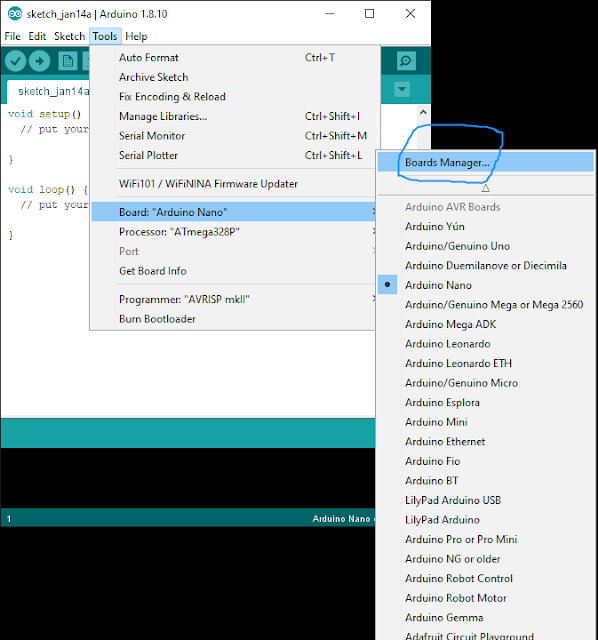Viewport: 598px width, 640px height.
Task: Click the editor scrollbar up arrow
Action: pyautogui.click(x=423, y=112)
